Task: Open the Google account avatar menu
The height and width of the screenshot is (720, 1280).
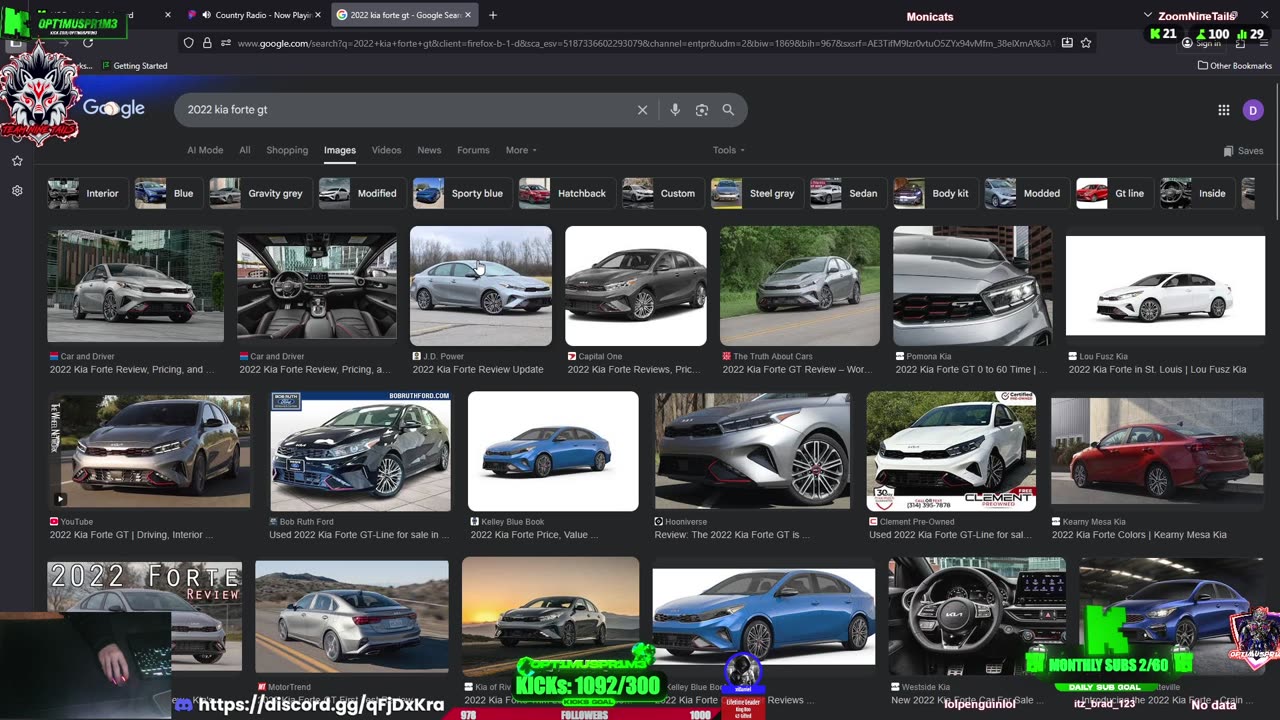Action: click(1253, 110)
